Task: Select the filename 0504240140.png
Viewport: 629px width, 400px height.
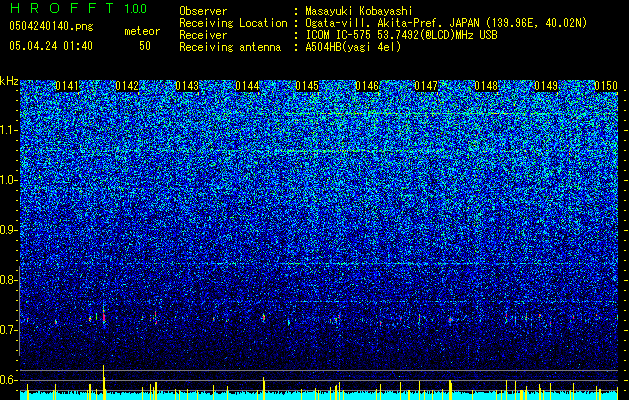Action: tap(51, 26)
